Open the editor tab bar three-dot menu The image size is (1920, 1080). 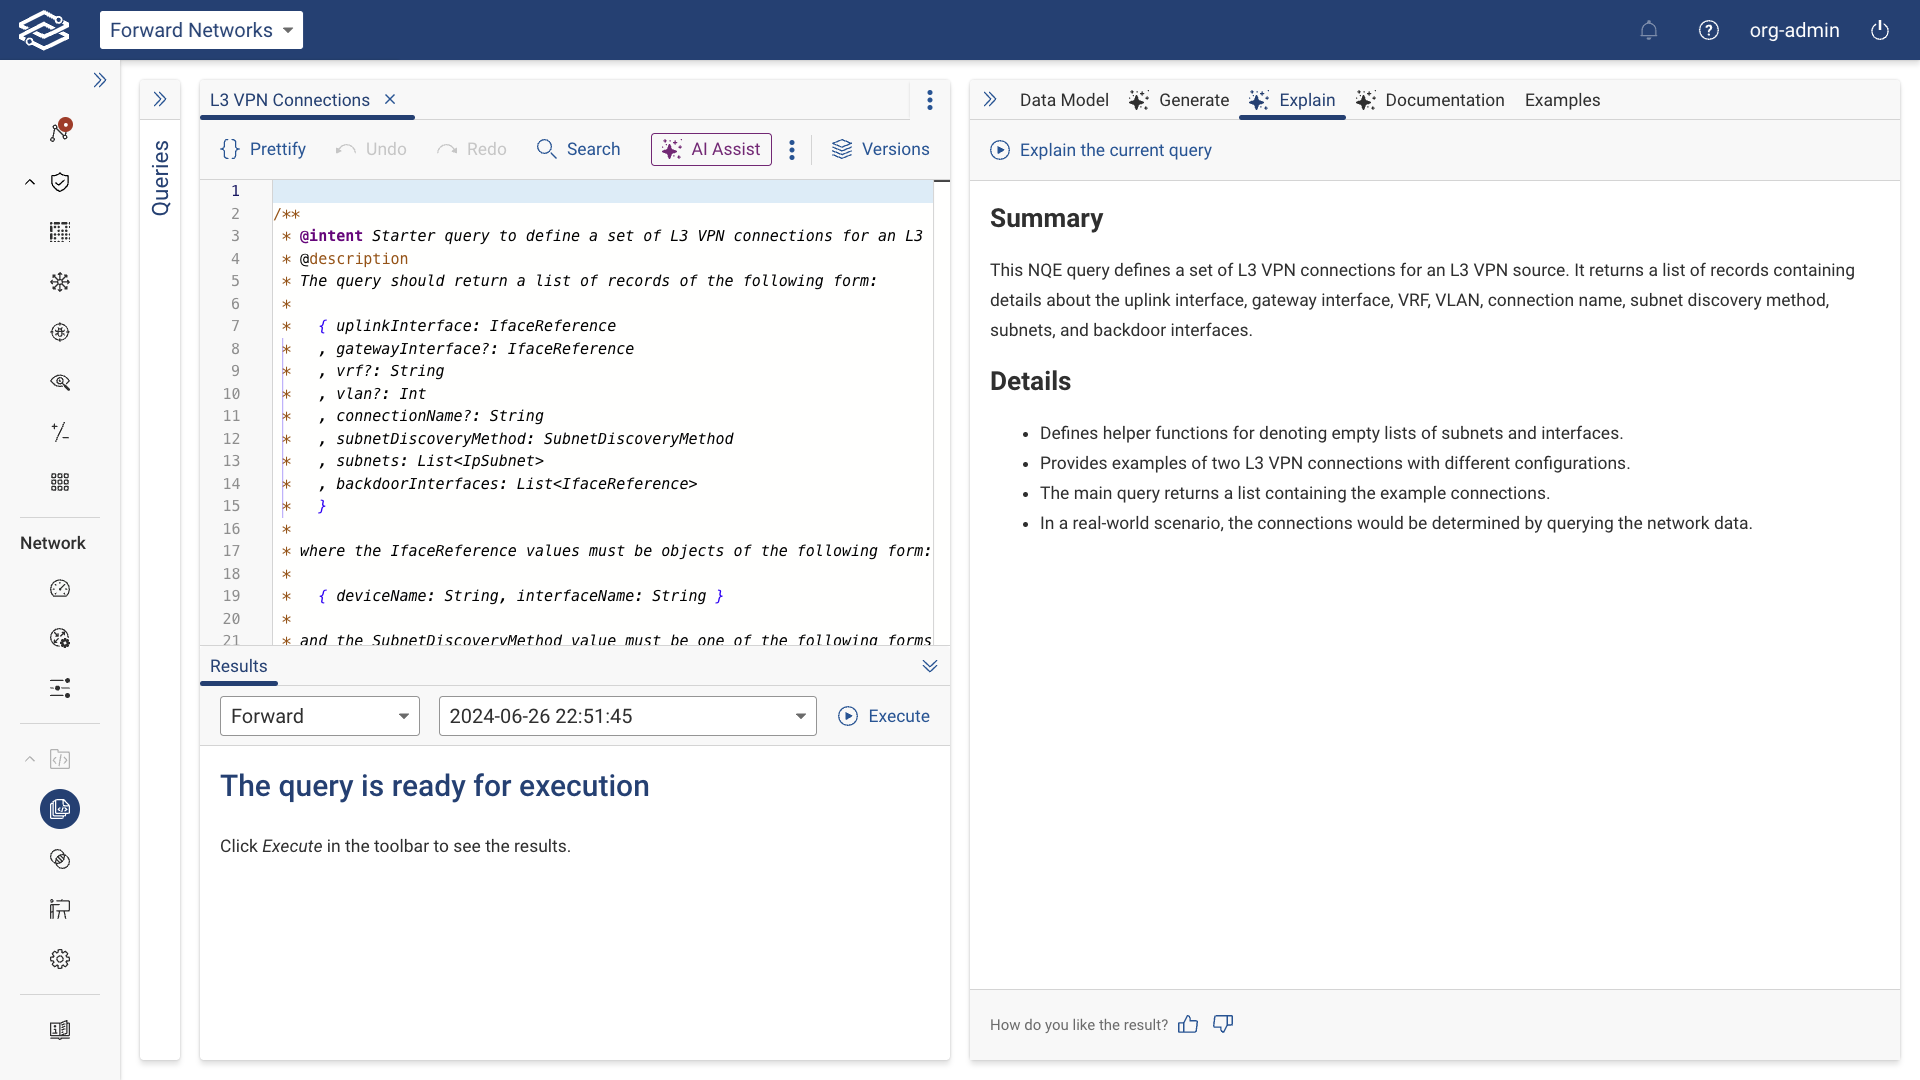(x=930, y=100)
